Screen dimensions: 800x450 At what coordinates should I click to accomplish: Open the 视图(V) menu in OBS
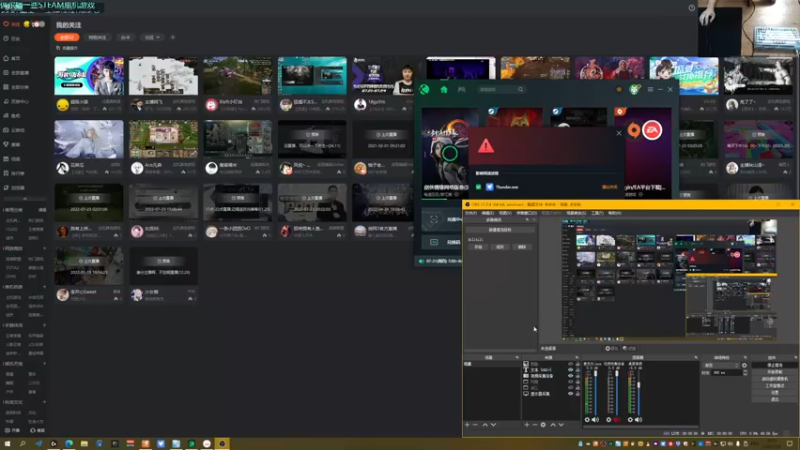505,213
